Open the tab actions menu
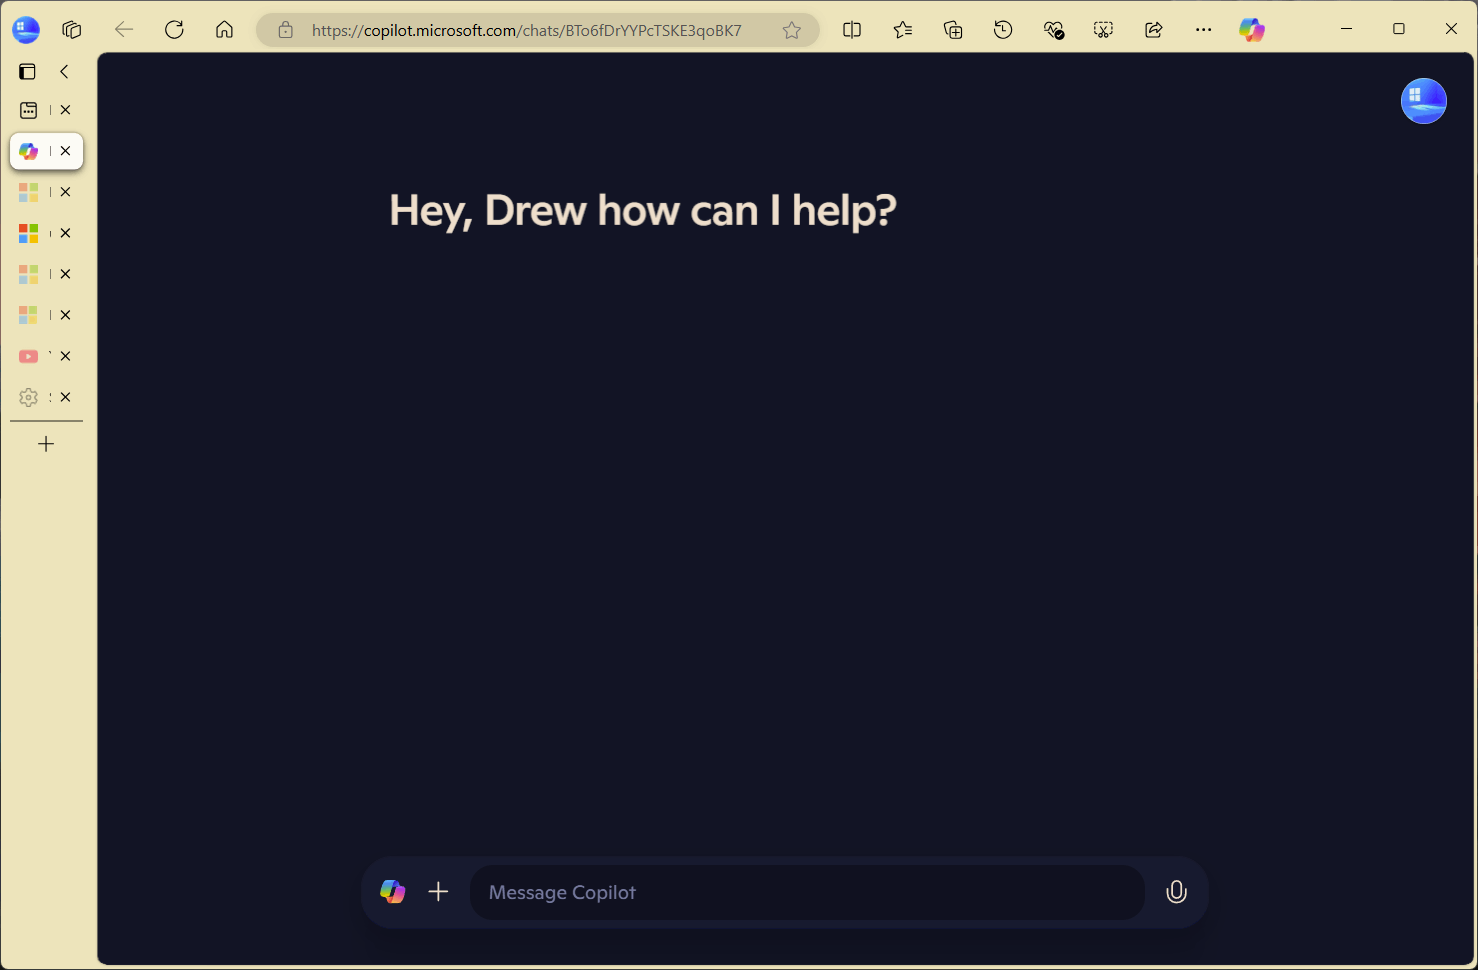This screenshot has height=970, width=1478. (x=28, y=71)
